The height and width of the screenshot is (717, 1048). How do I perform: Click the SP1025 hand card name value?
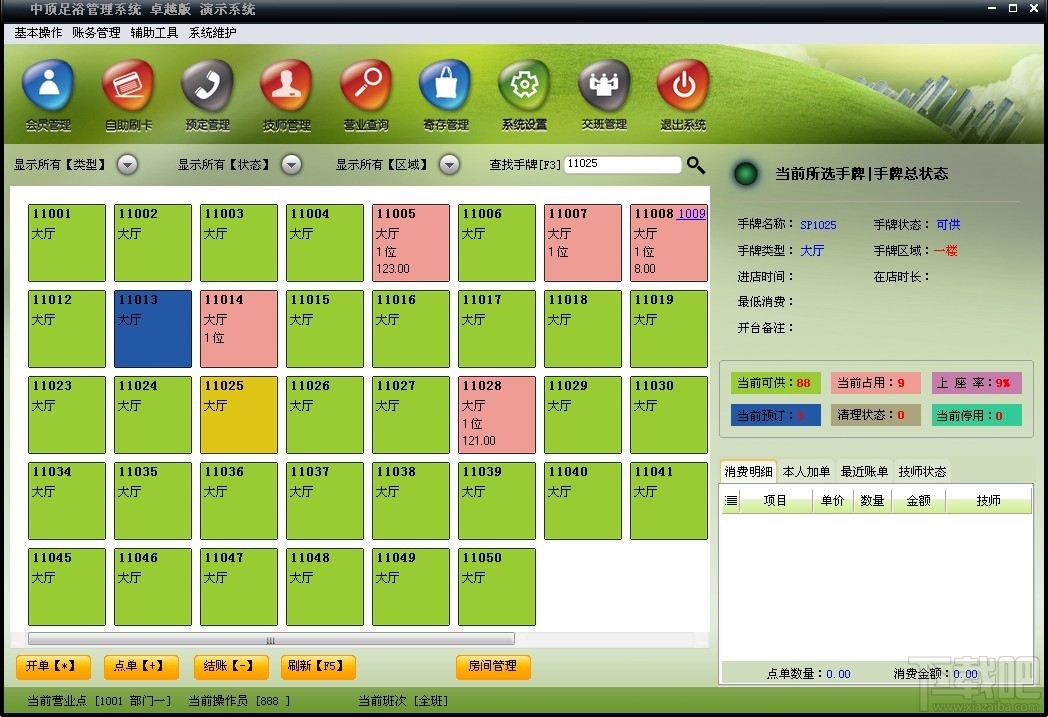coord(818,225)
